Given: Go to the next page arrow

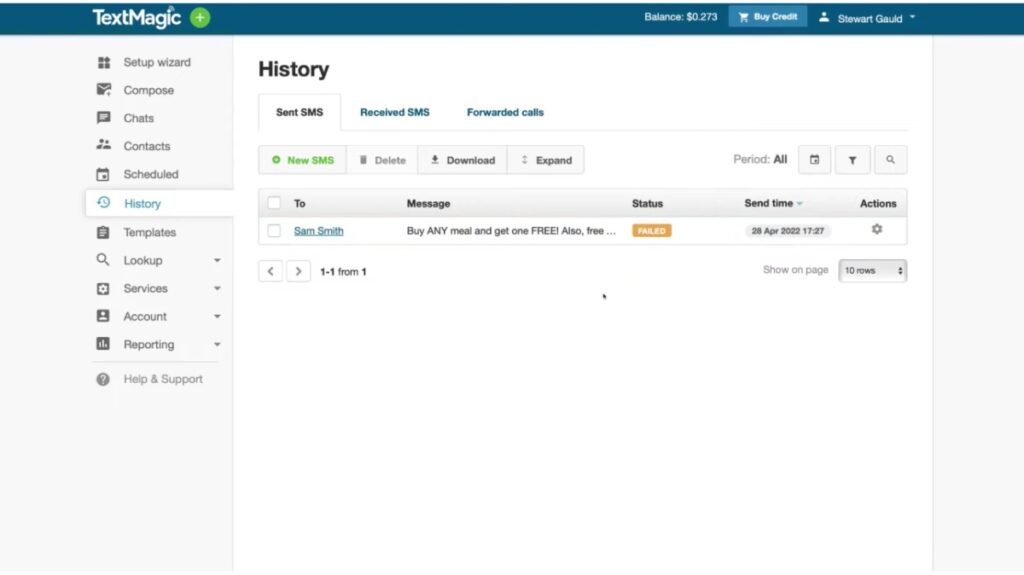Looking at the screenshot, I should [298, 271].
